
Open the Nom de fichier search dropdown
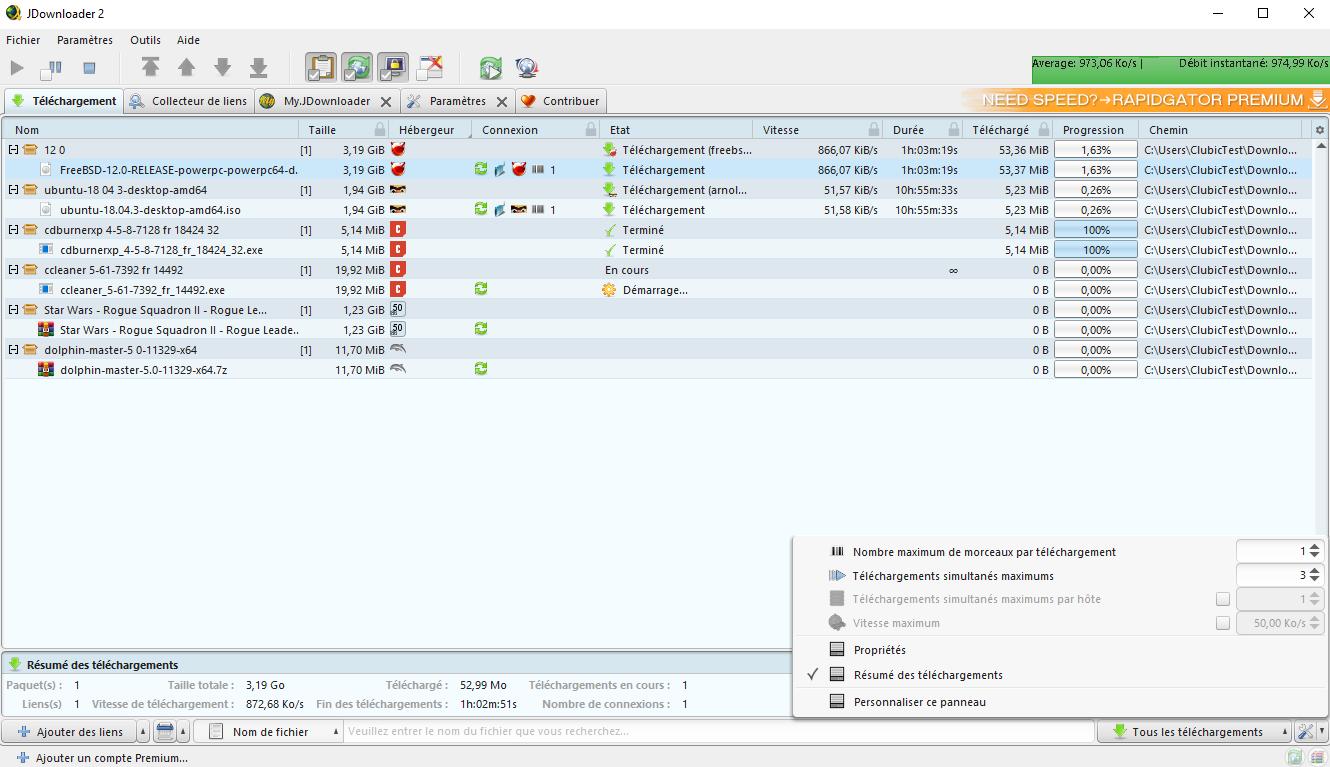click(269, 732)
